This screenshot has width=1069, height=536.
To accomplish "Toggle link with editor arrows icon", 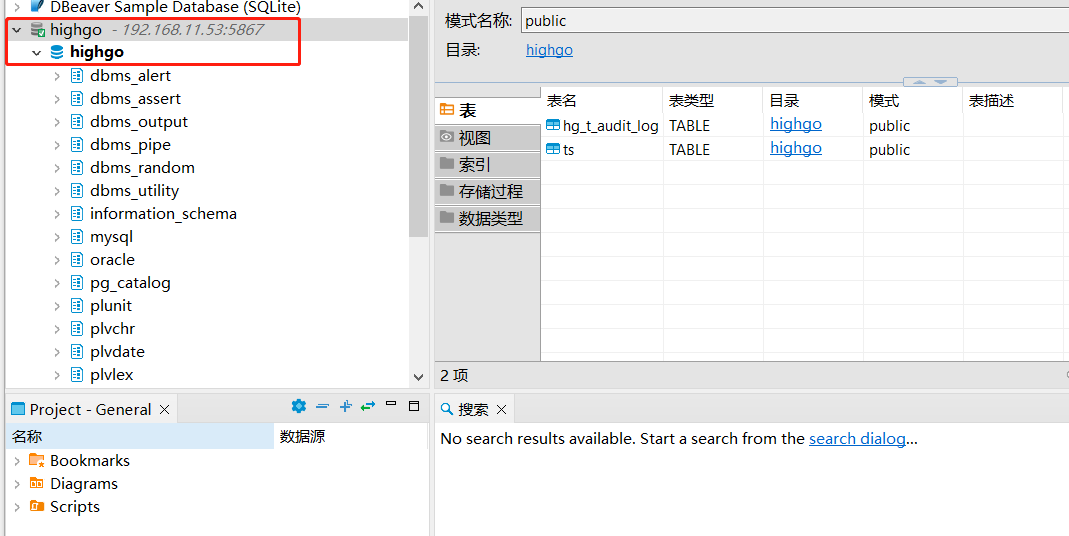I will click(x=368, y=406).
